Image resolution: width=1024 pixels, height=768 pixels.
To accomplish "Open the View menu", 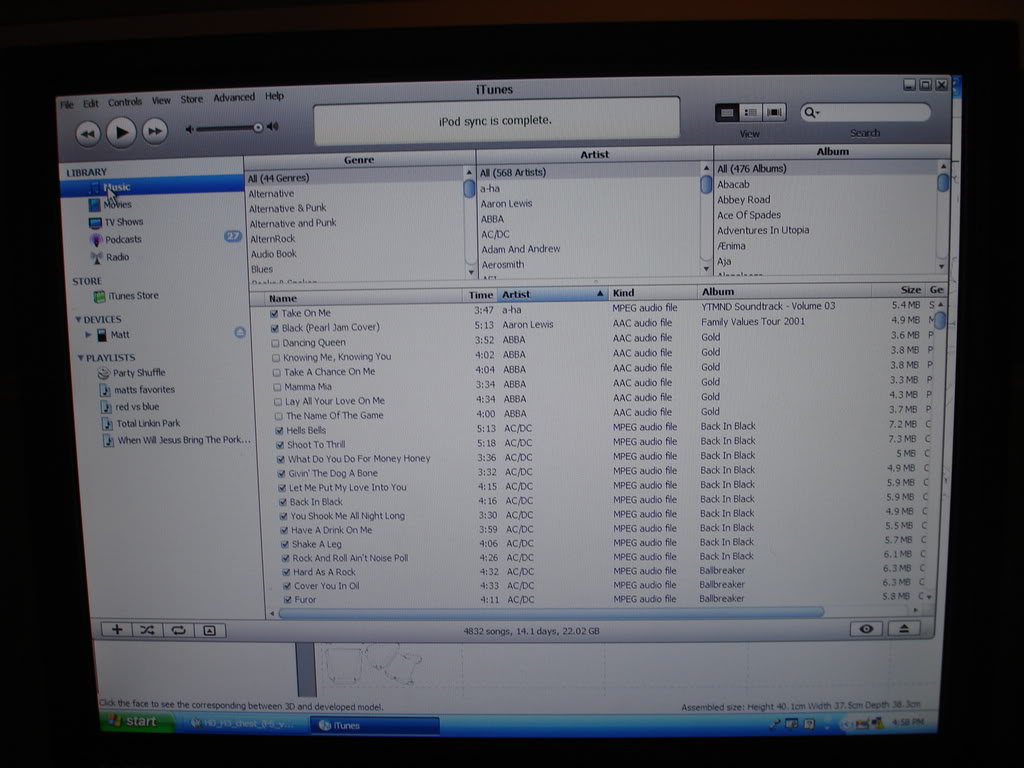I will 161,101.
